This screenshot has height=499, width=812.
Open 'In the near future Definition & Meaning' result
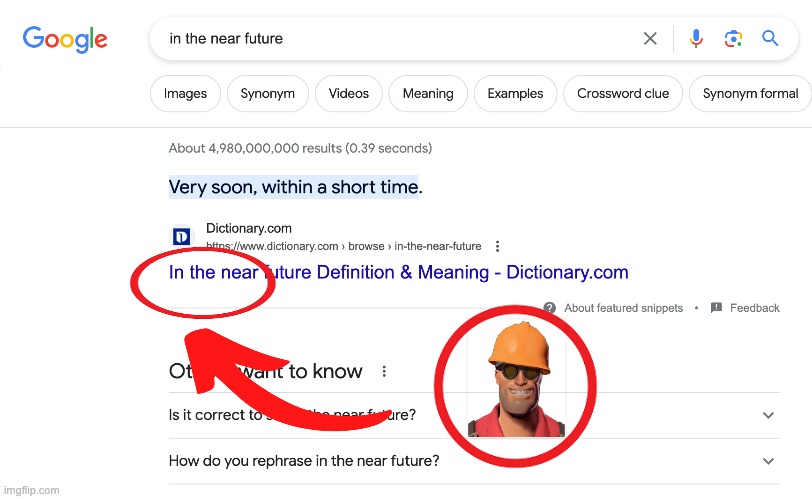pyautogui.click(x=399, y=272)
